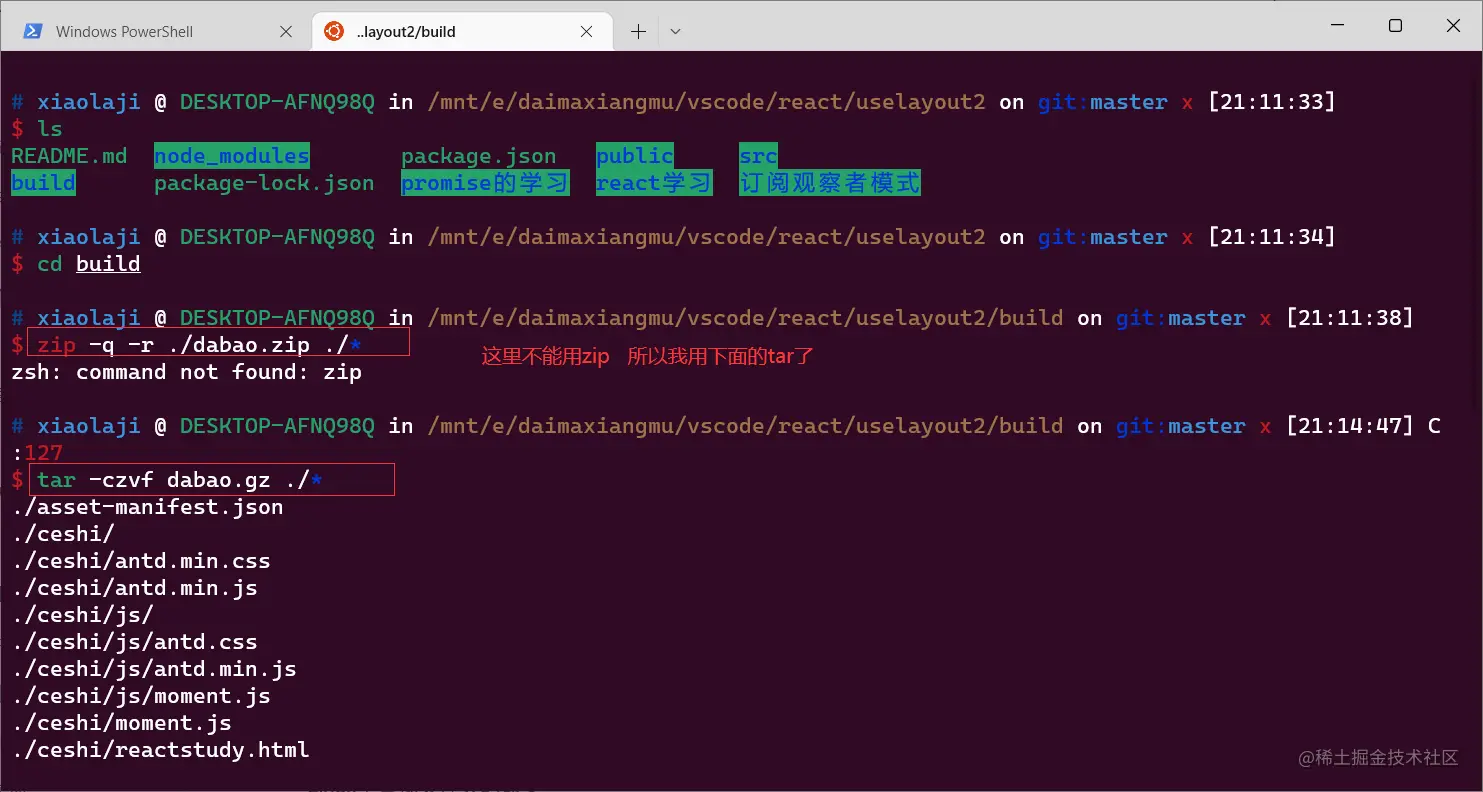1483x792 pixels.
Task: Click the promise的学习 folder name
Action: (x=485, y=183)
